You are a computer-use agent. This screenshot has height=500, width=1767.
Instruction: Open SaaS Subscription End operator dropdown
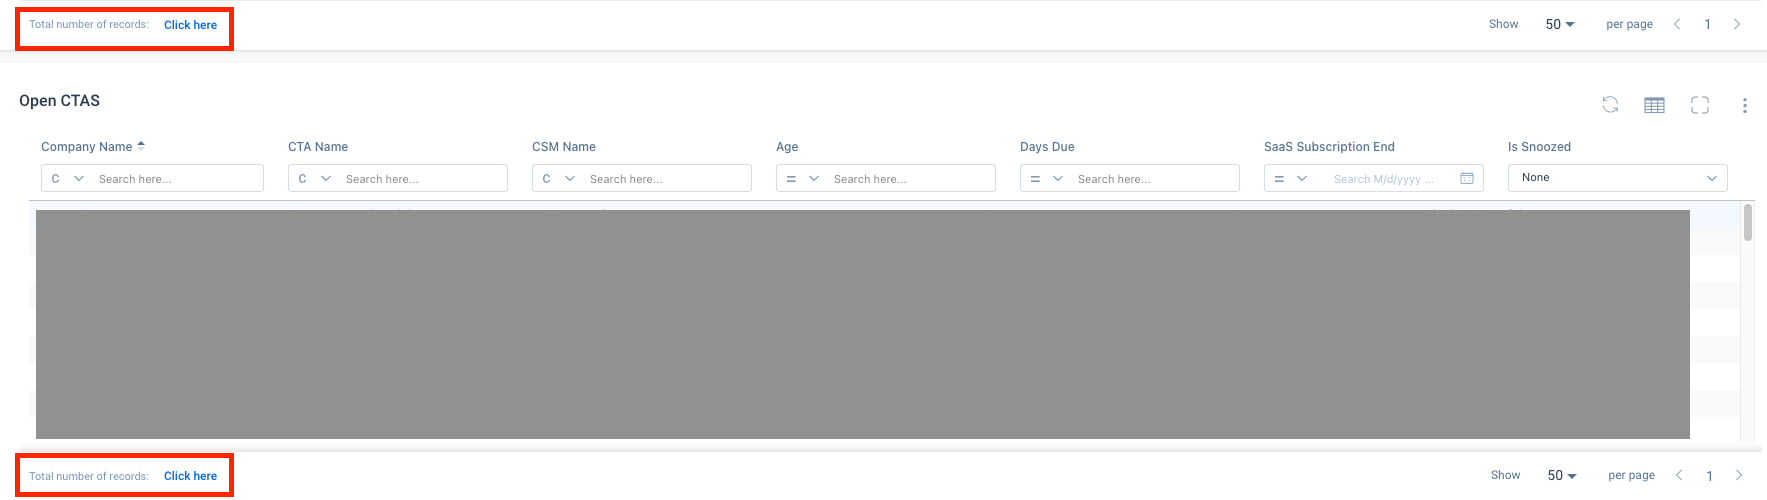[x=1290, y=178]
